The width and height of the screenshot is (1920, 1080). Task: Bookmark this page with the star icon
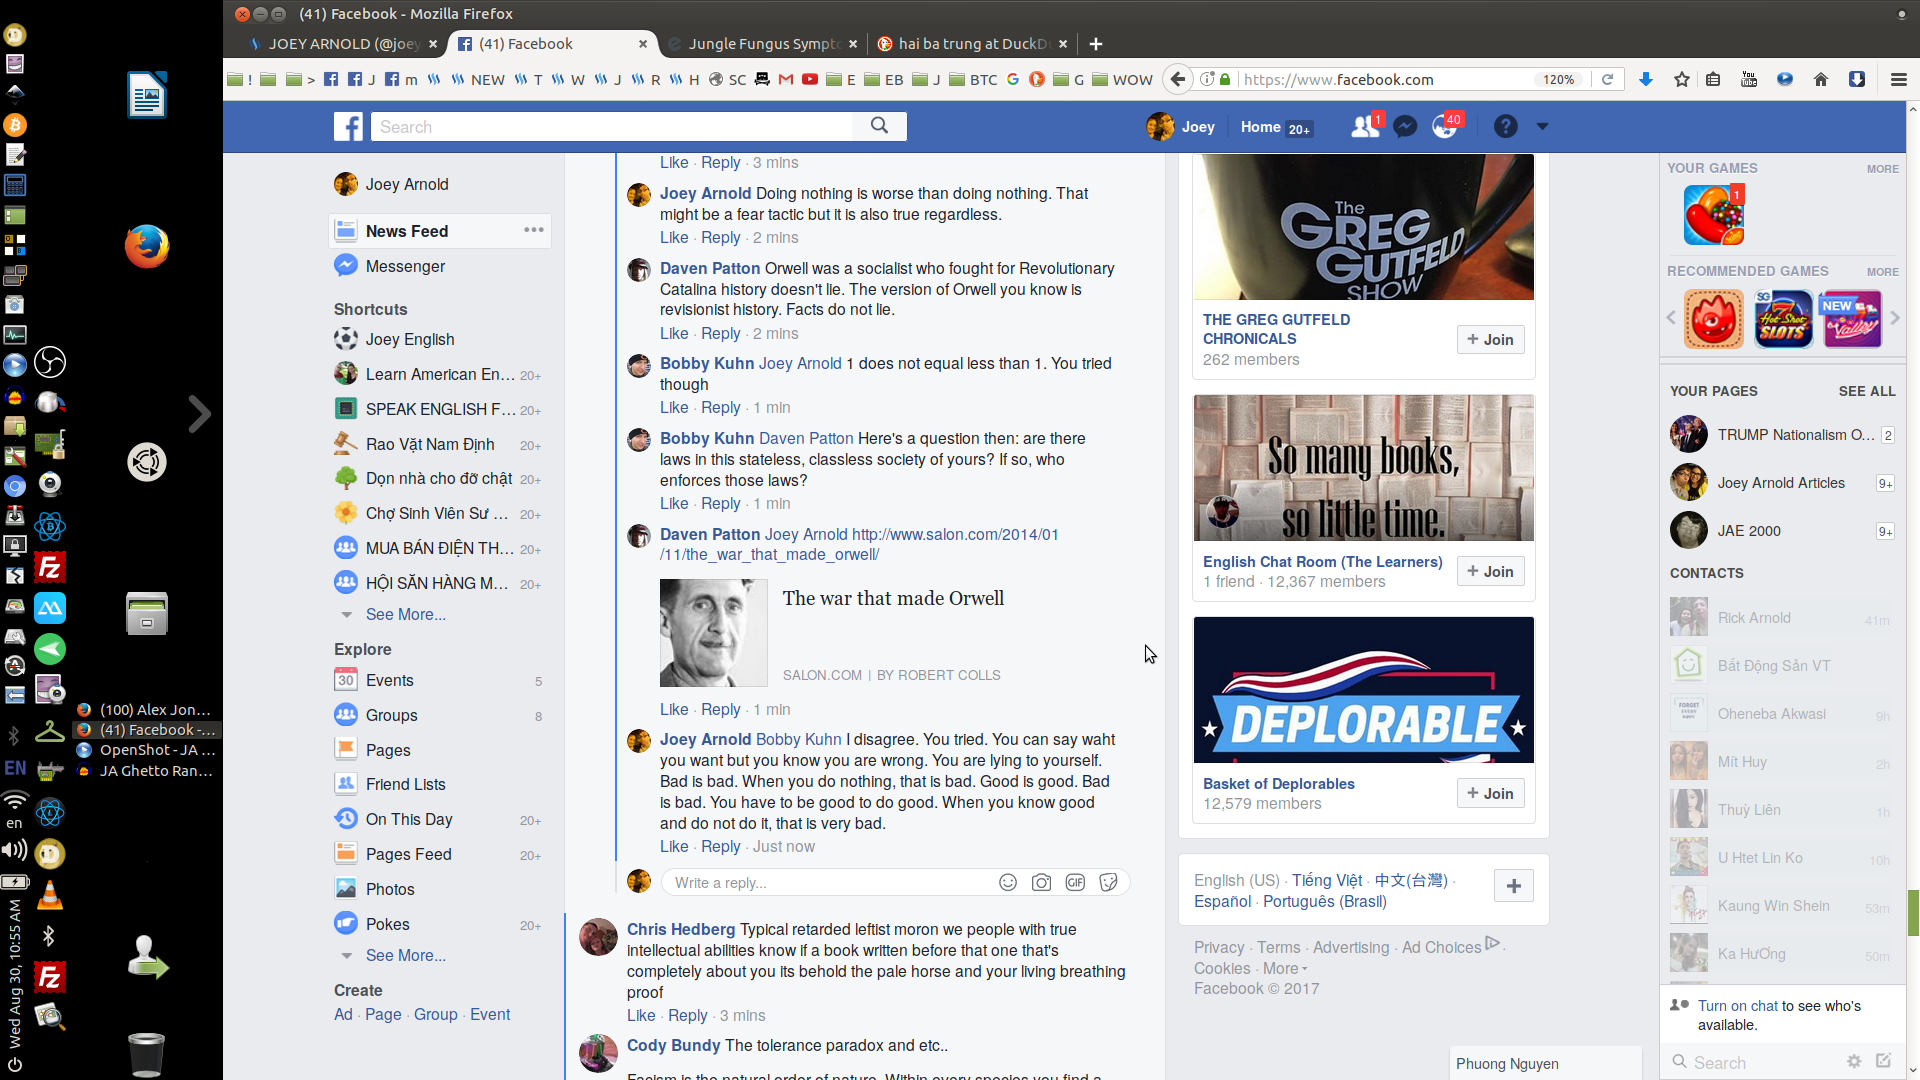tap(1682, 79)
